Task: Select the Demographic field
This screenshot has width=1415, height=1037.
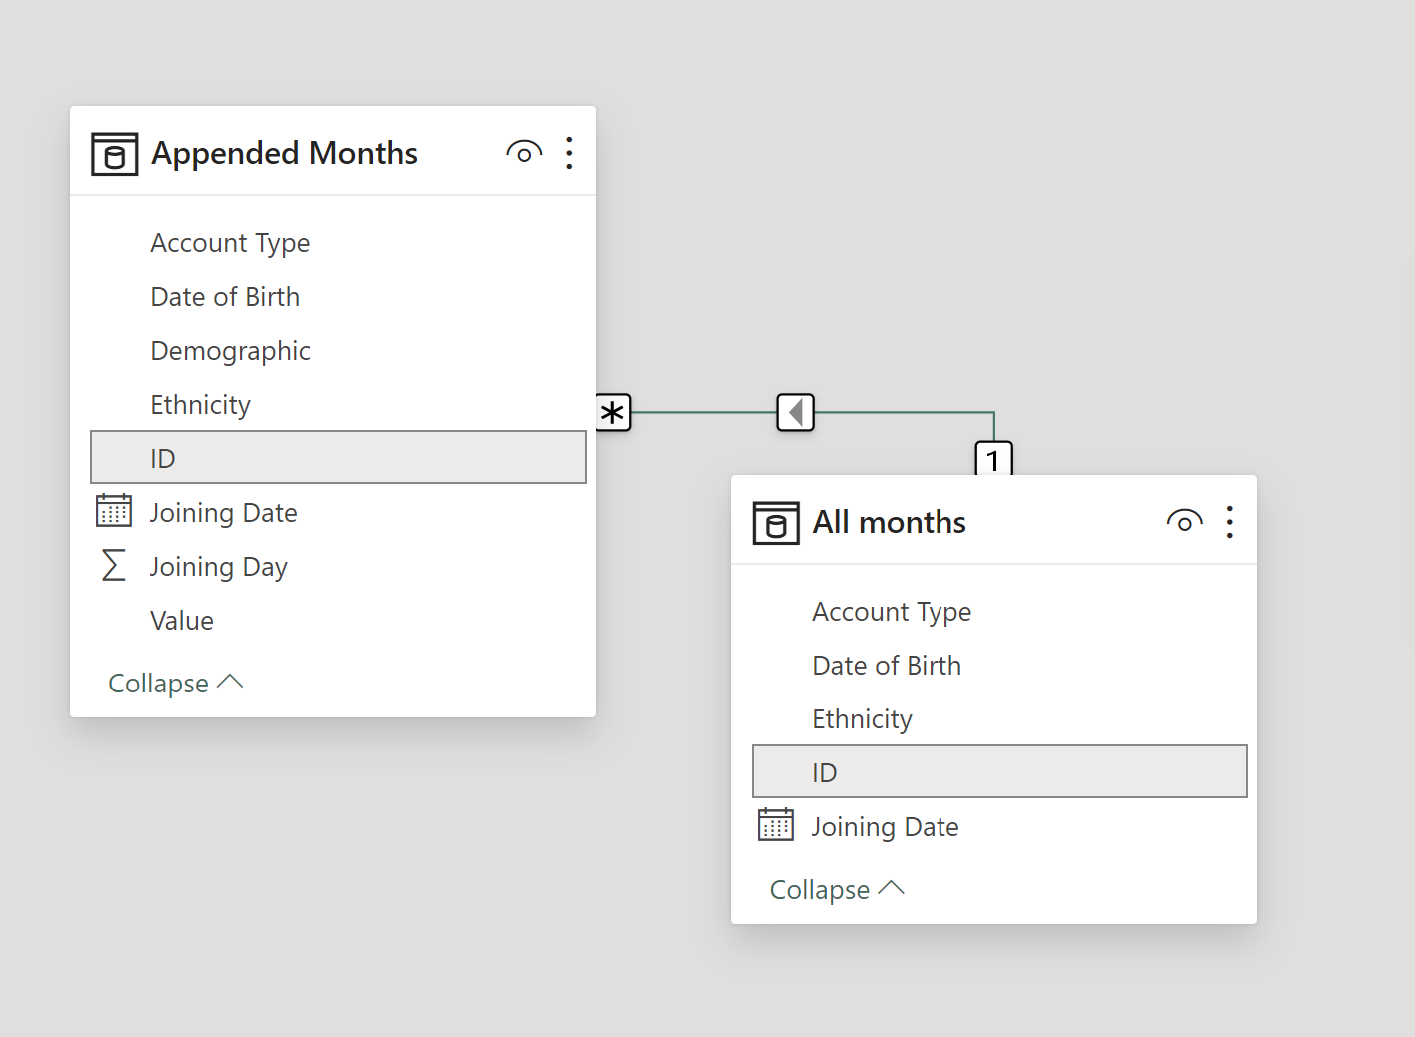Action: click(230, 351)
